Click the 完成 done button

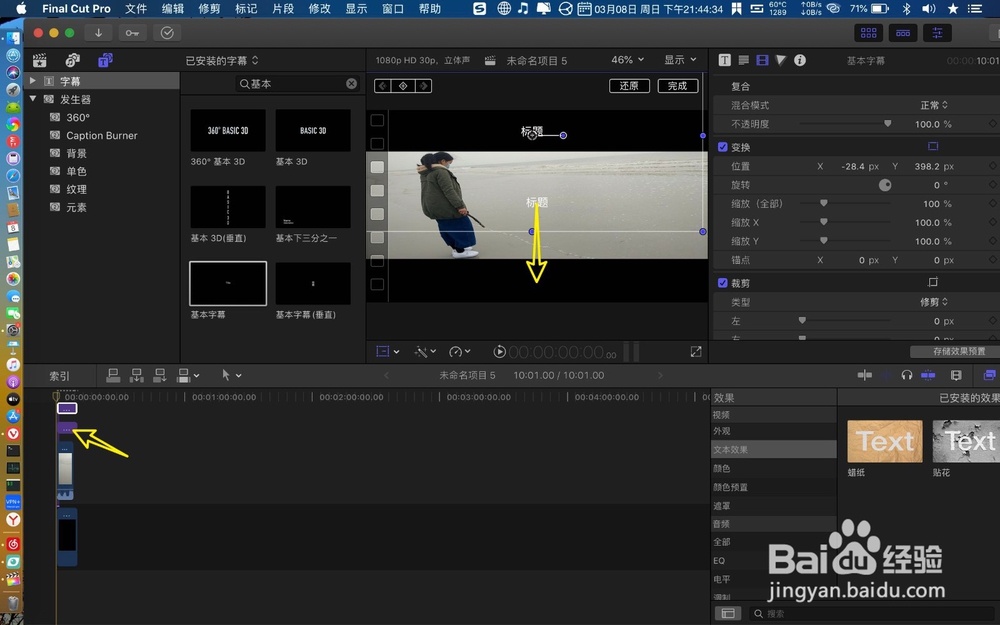tap(677, 85)
